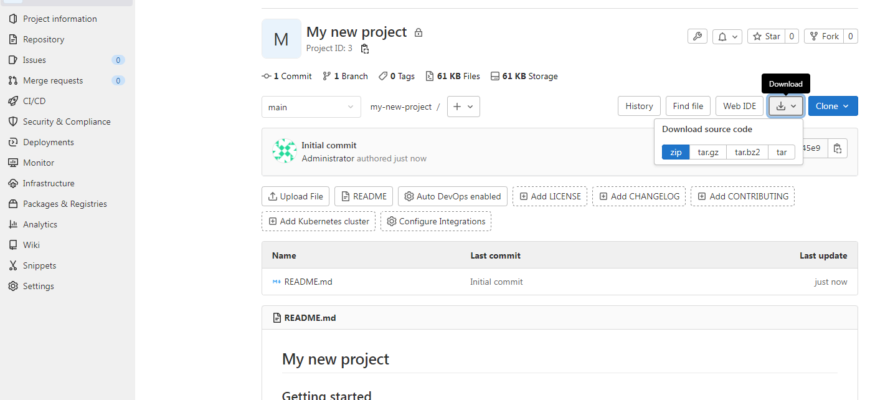Open the Clone dropdown

(x=833, y=106)
